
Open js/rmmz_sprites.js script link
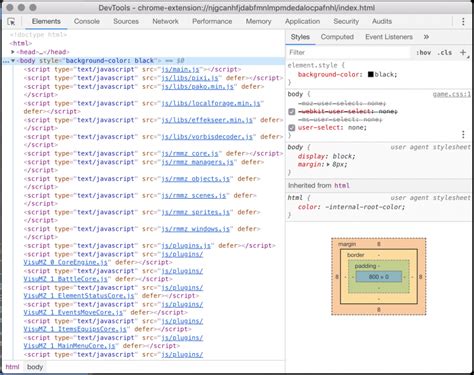tap(196, 212)
